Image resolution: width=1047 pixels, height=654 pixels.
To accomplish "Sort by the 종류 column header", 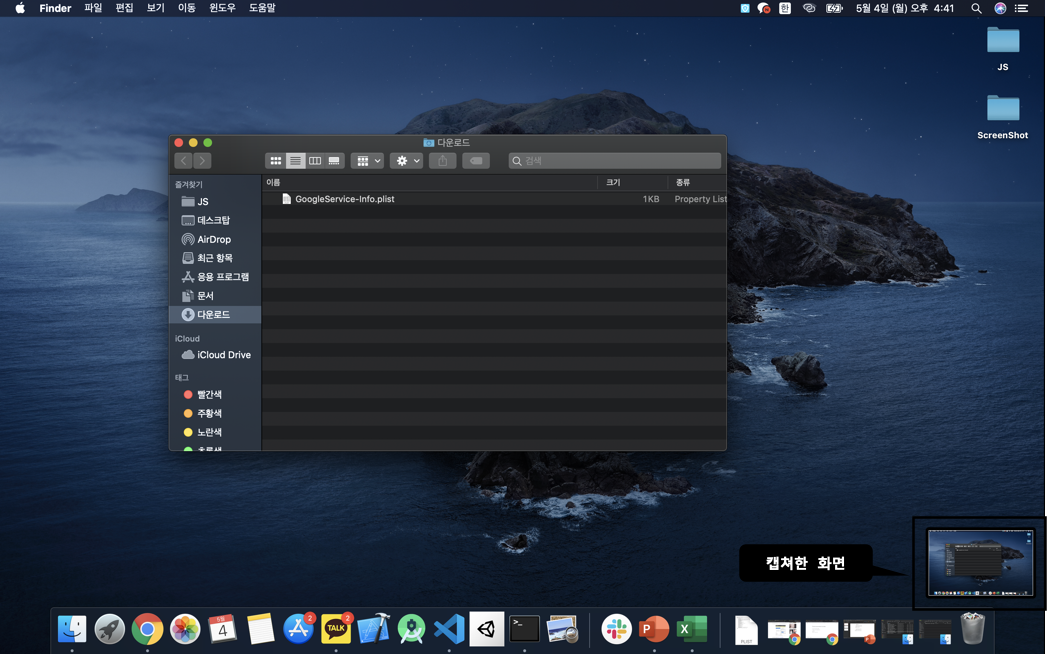I will point(697,182).
